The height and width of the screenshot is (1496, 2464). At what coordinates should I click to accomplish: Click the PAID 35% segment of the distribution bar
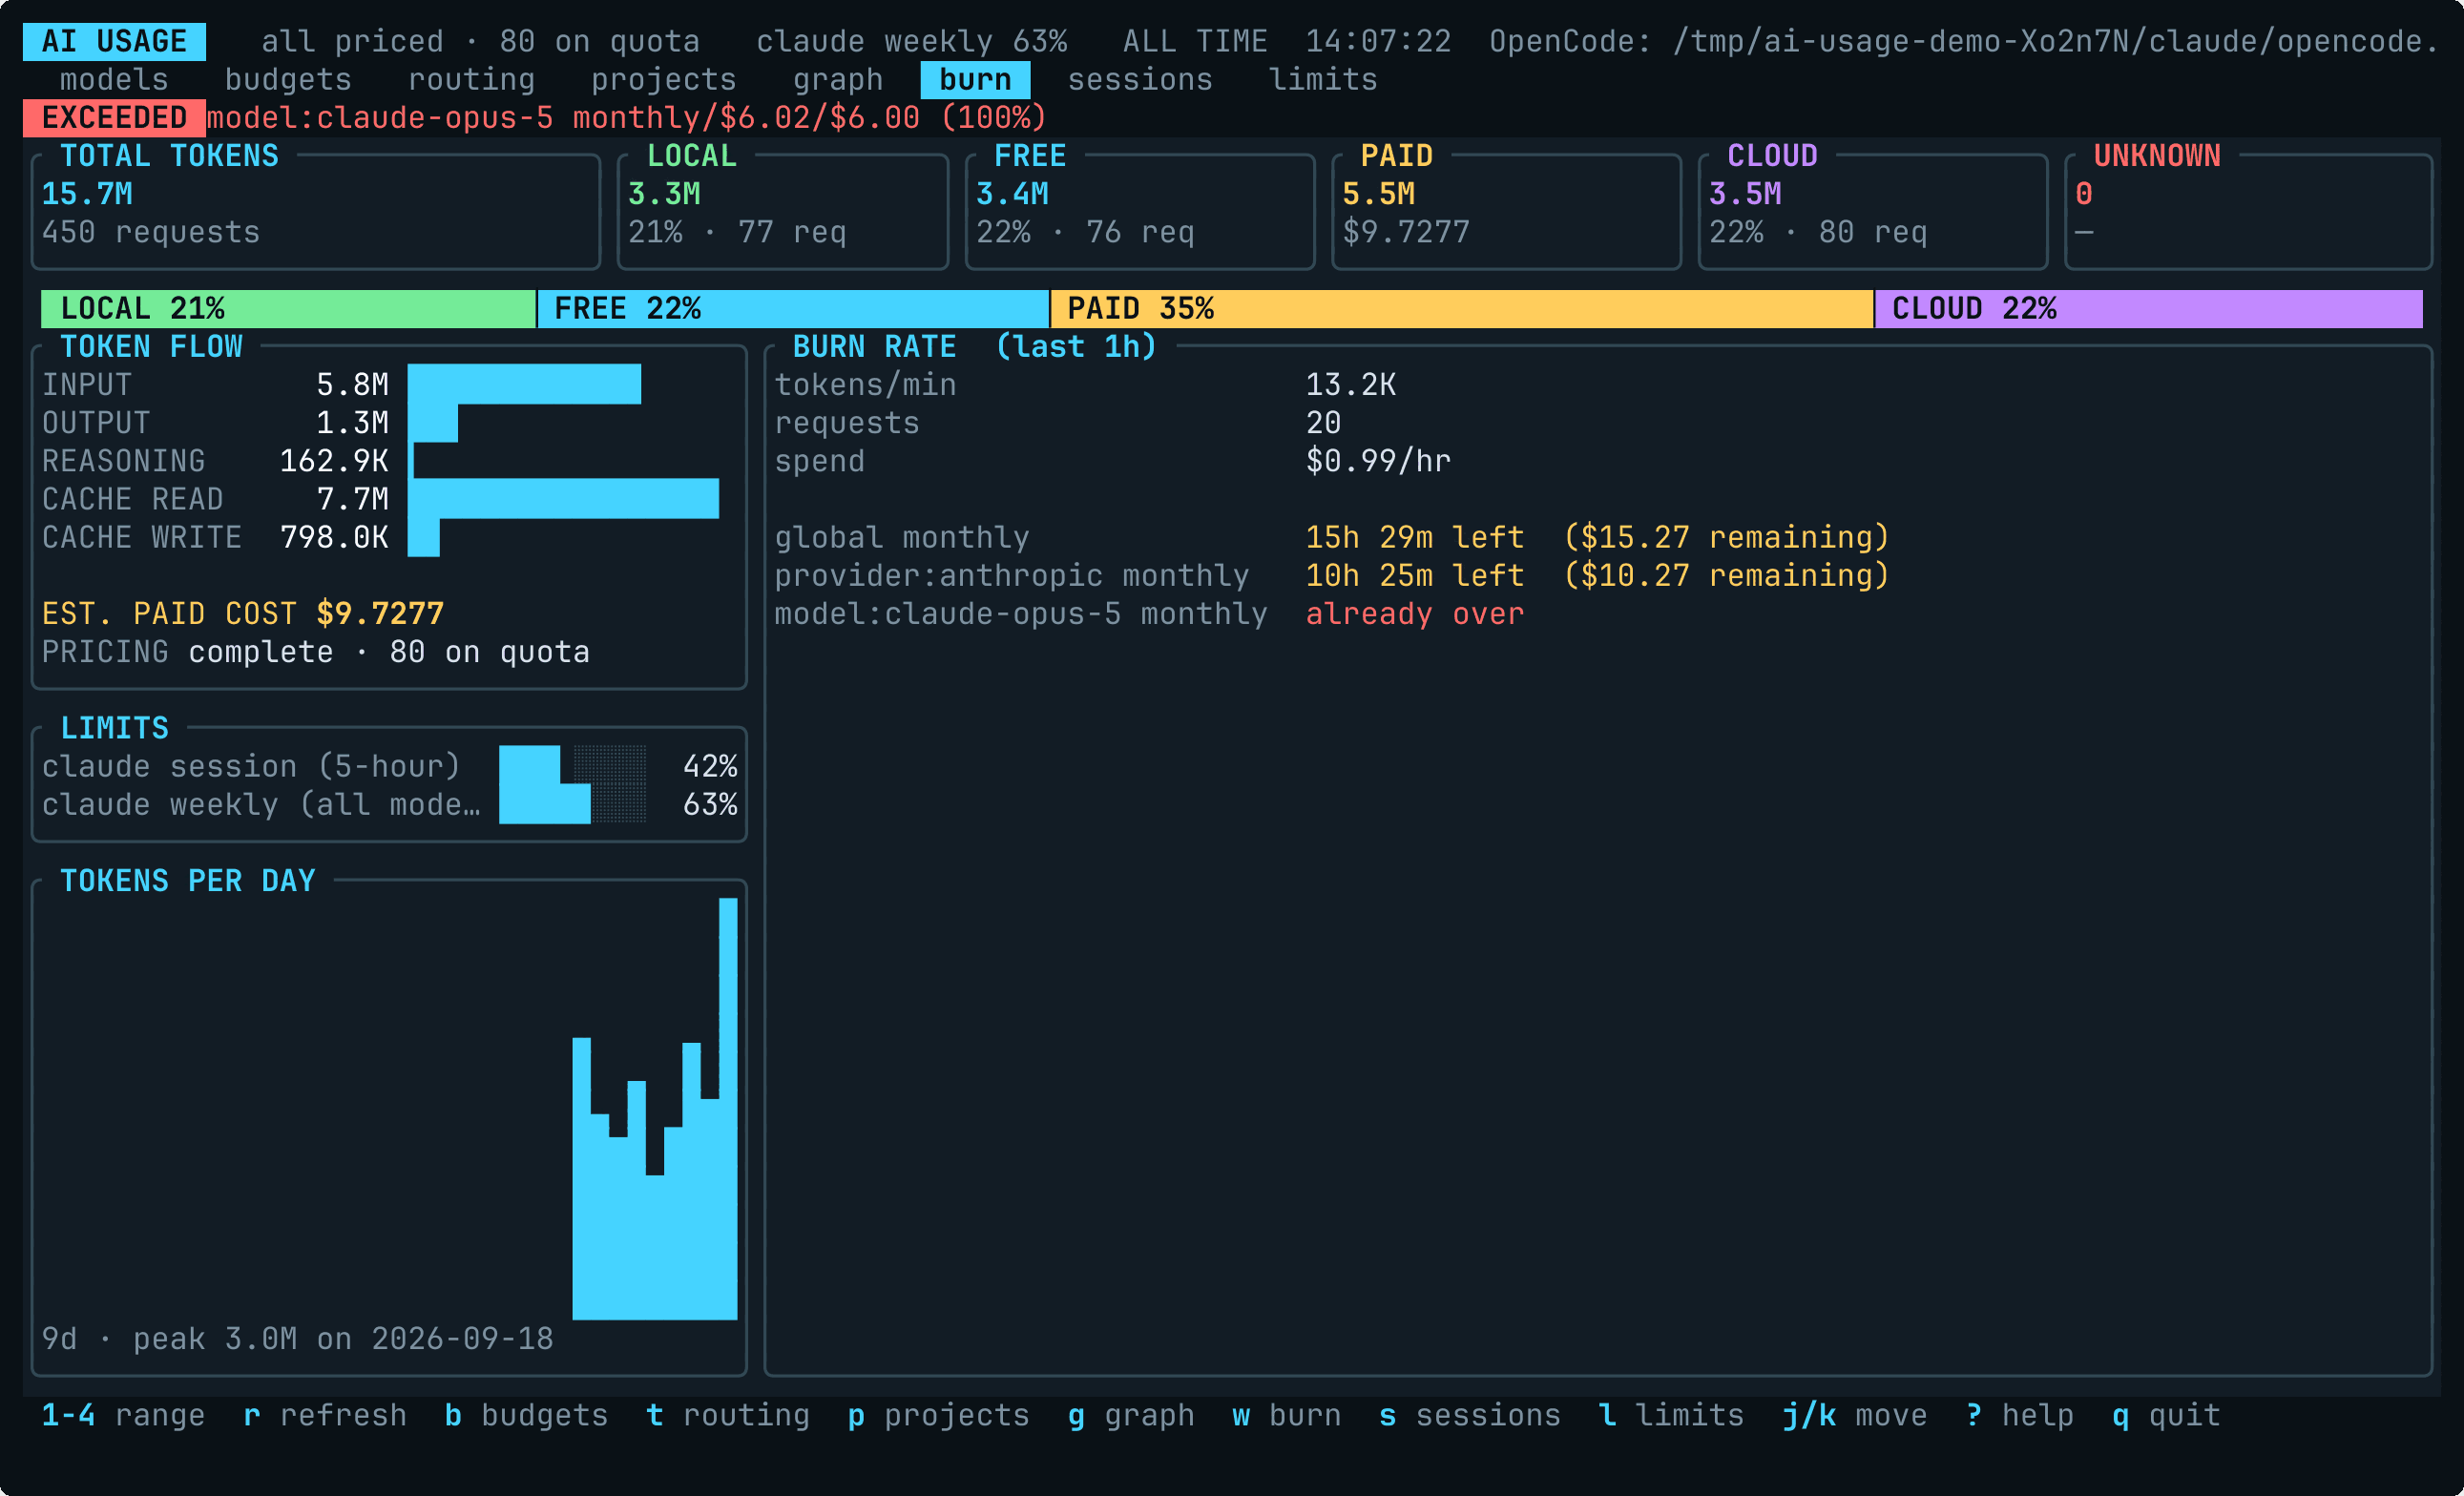coord(1461,309)
